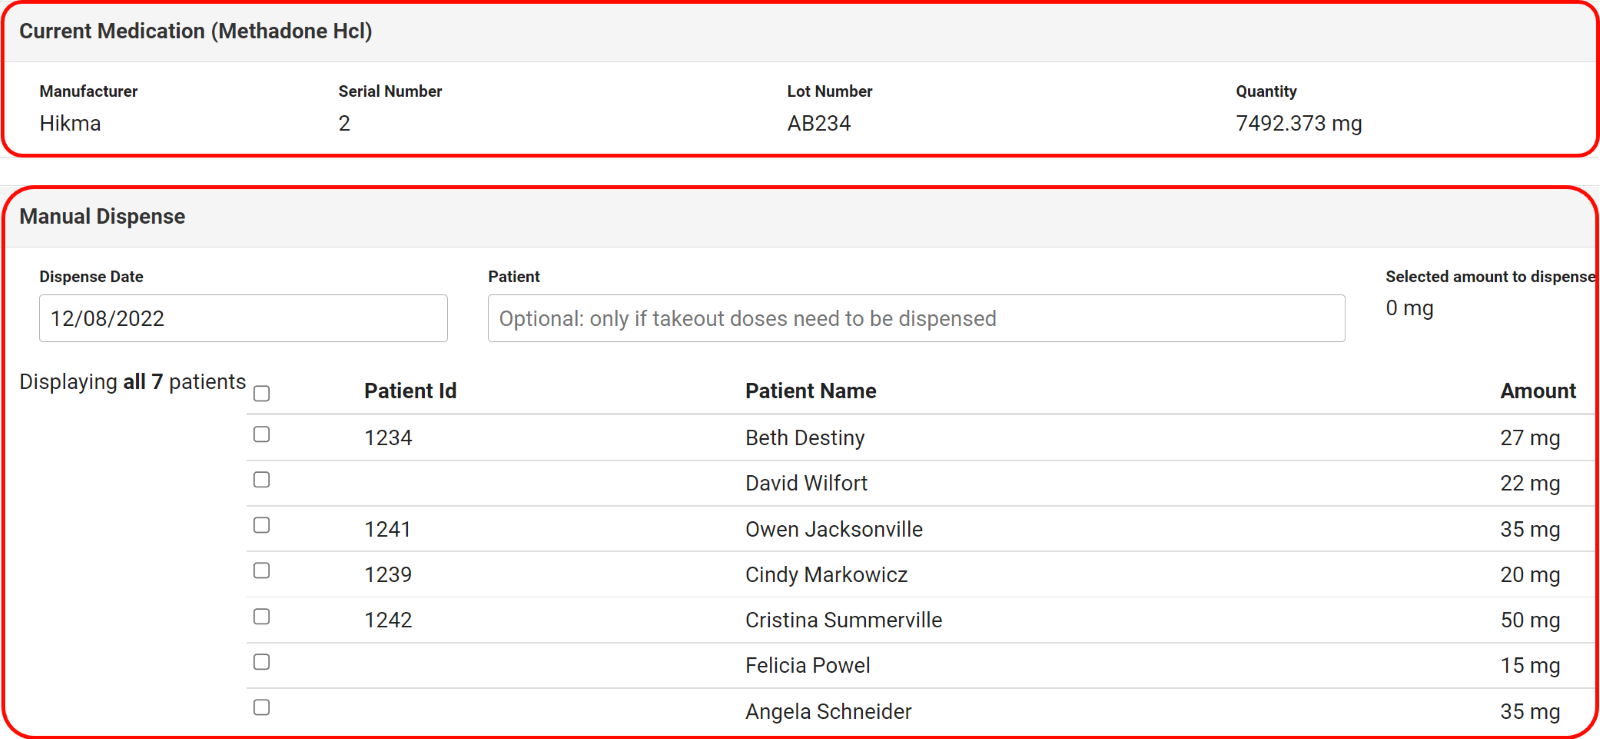Viewport: 1600px width, 739px height.
Task: Click the 50 mg amount cell
Action: pos(1529,620)
